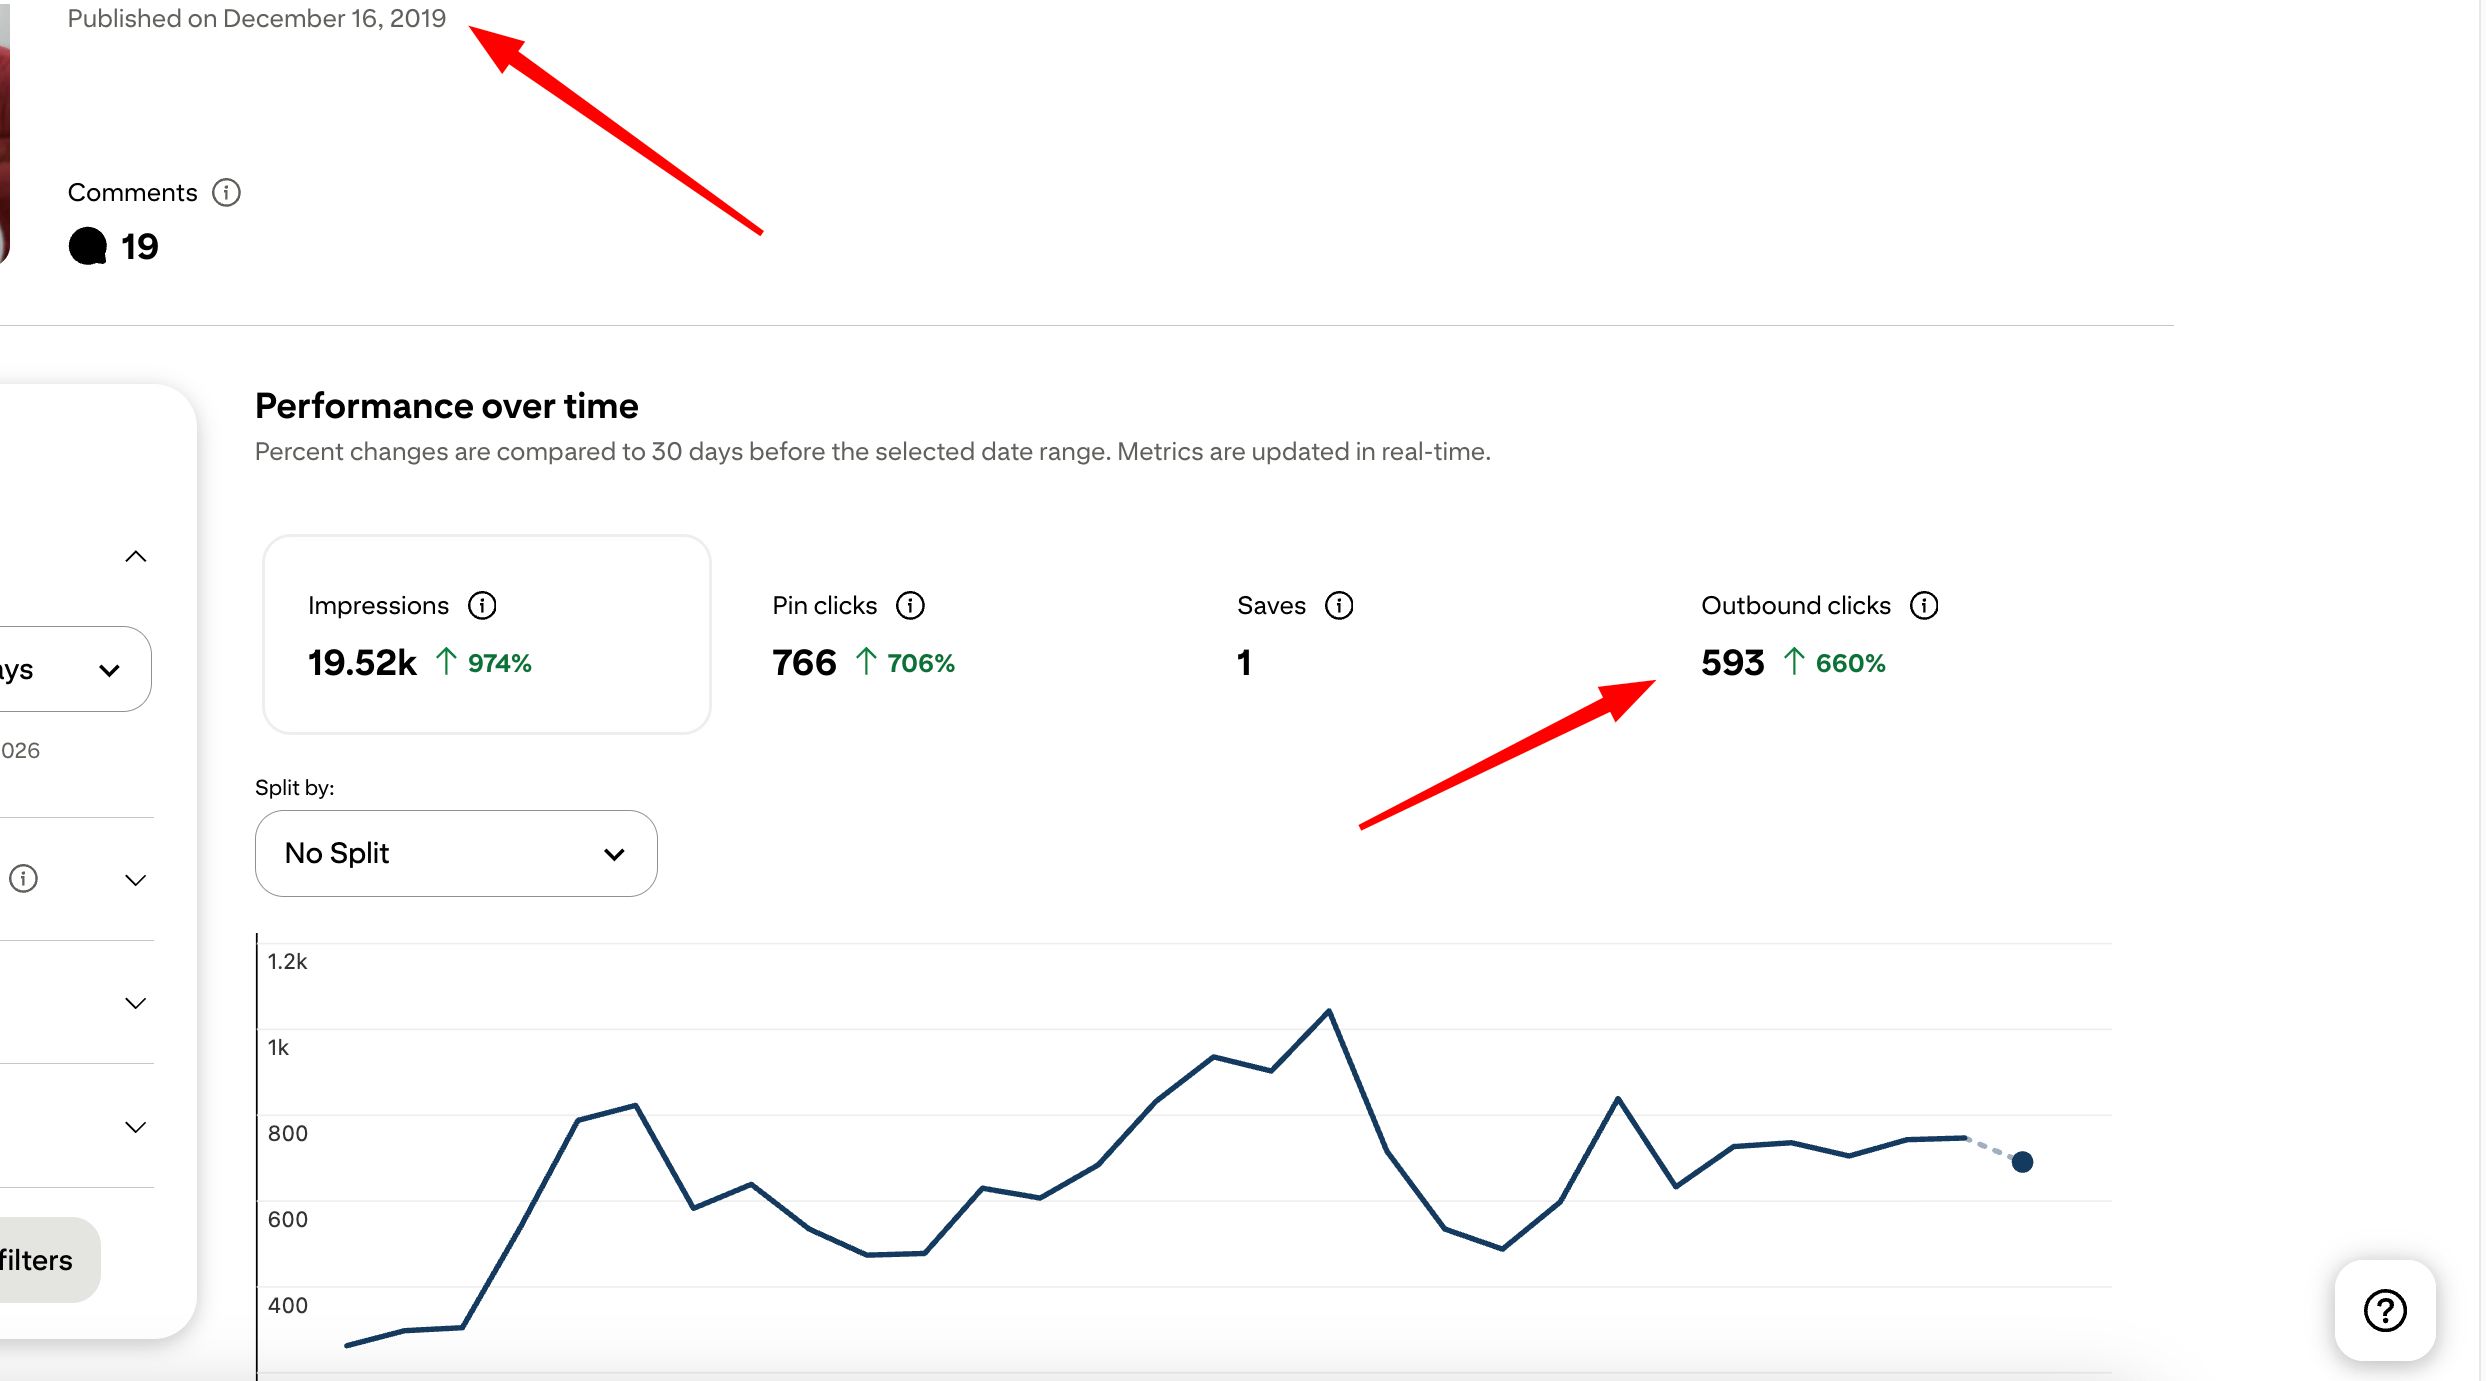2486x1381 pixels.
Task: Expand the filter section with info icon
Action: (136, 880)
